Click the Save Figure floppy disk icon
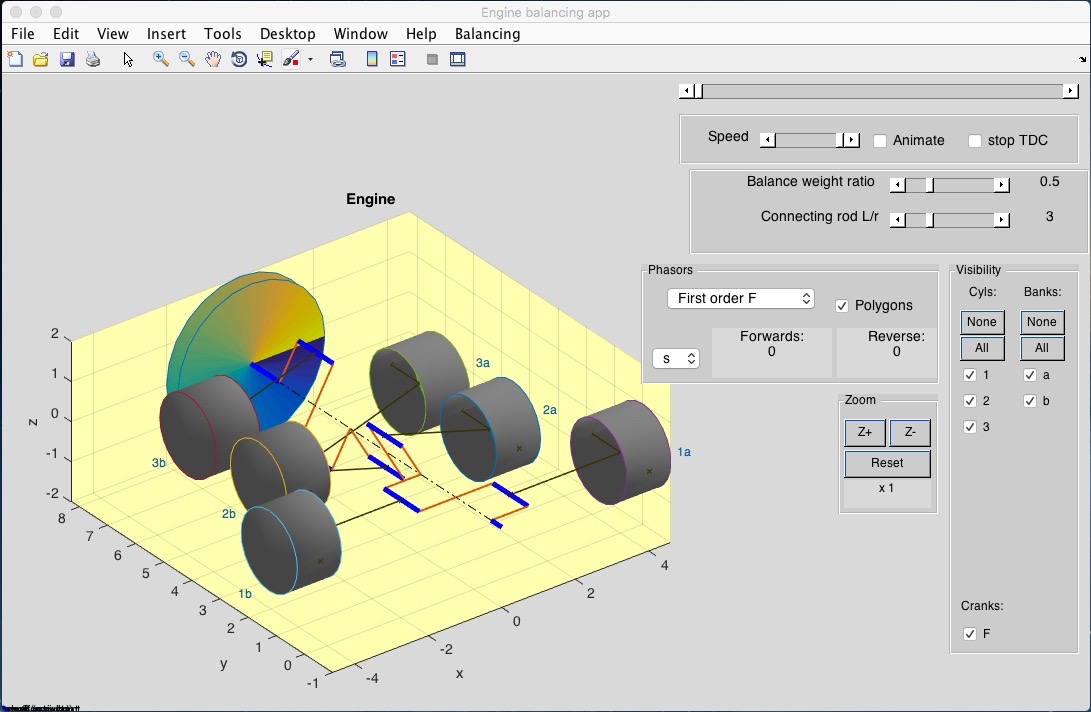This screenshot has width=1091, height=712. (x=67, y=60)
